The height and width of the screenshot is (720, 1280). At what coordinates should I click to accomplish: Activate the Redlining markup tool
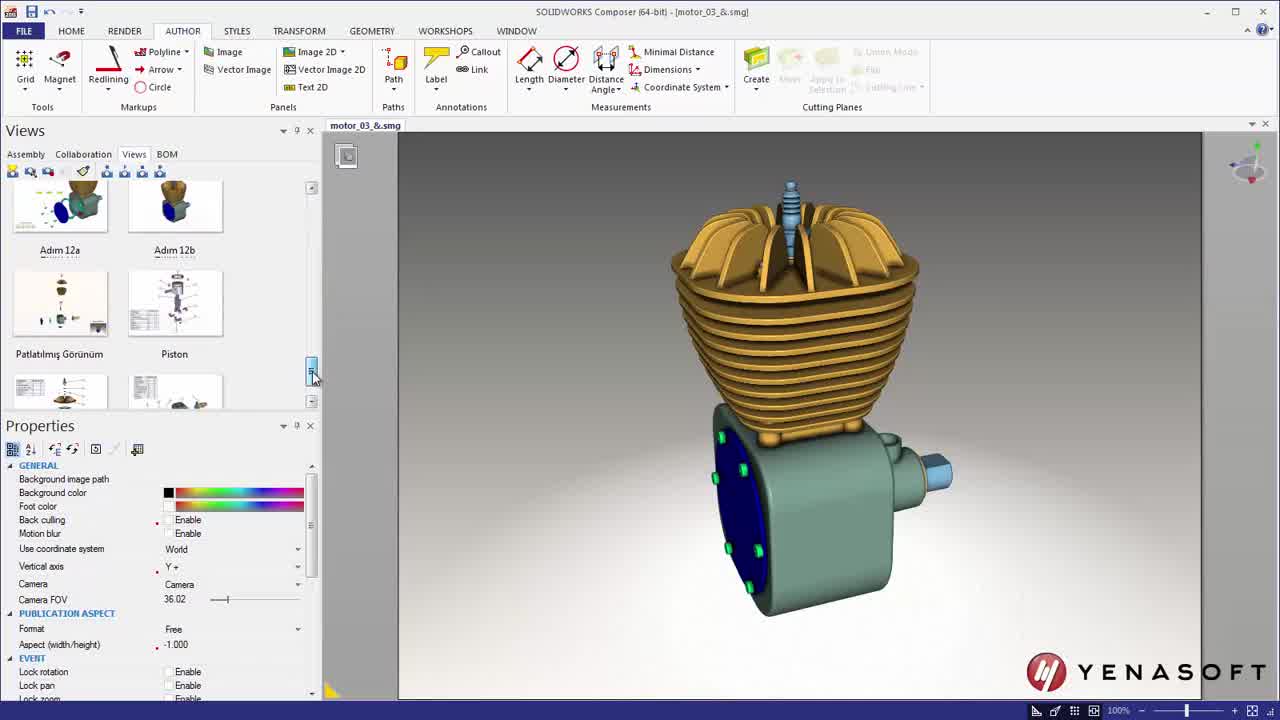point(108,62)
